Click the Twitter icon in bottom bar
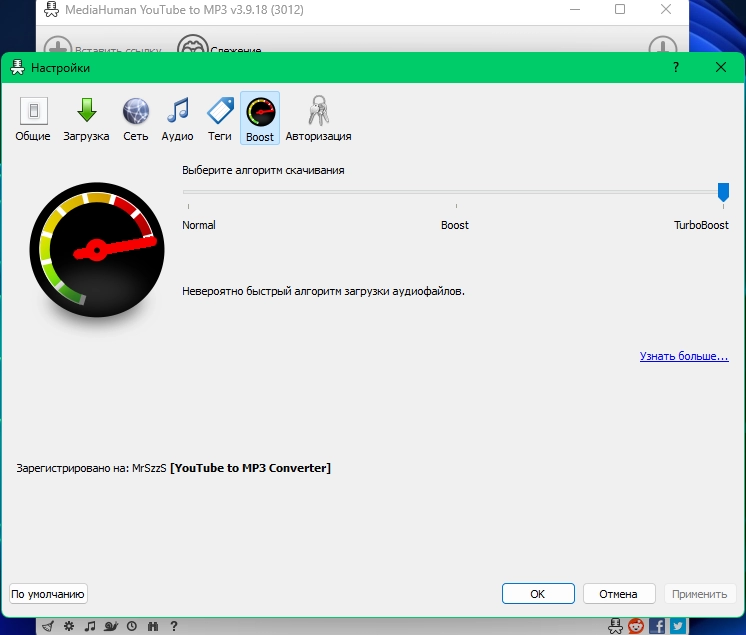Image resolution: width=746 pixels, height=635 pixels. (678, 626)
